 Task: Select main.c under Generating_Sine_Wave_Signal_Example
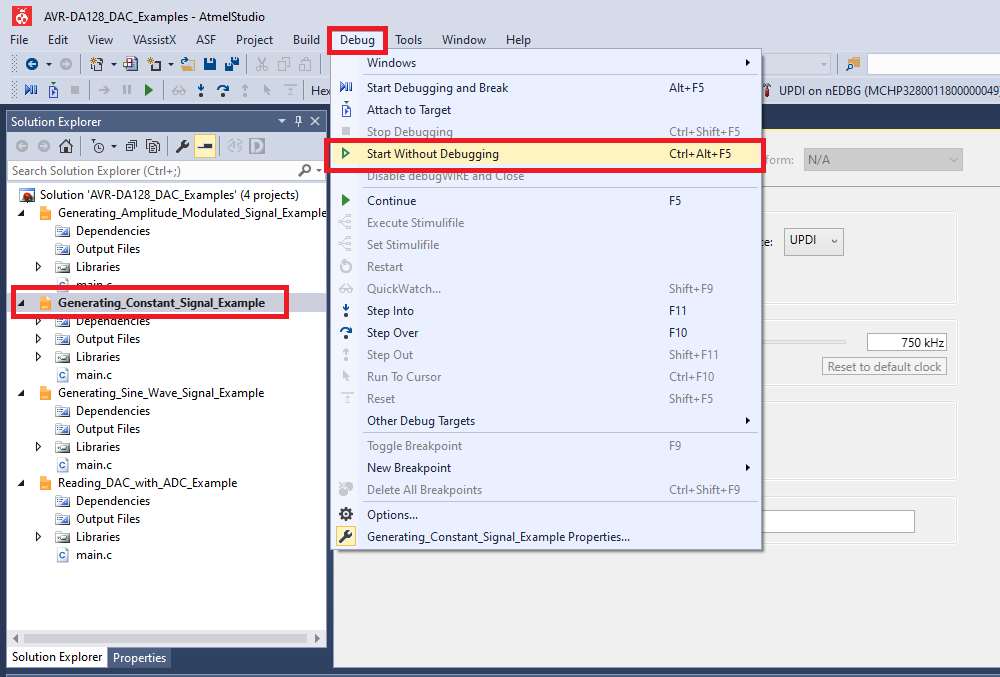[x=94, y=465]
